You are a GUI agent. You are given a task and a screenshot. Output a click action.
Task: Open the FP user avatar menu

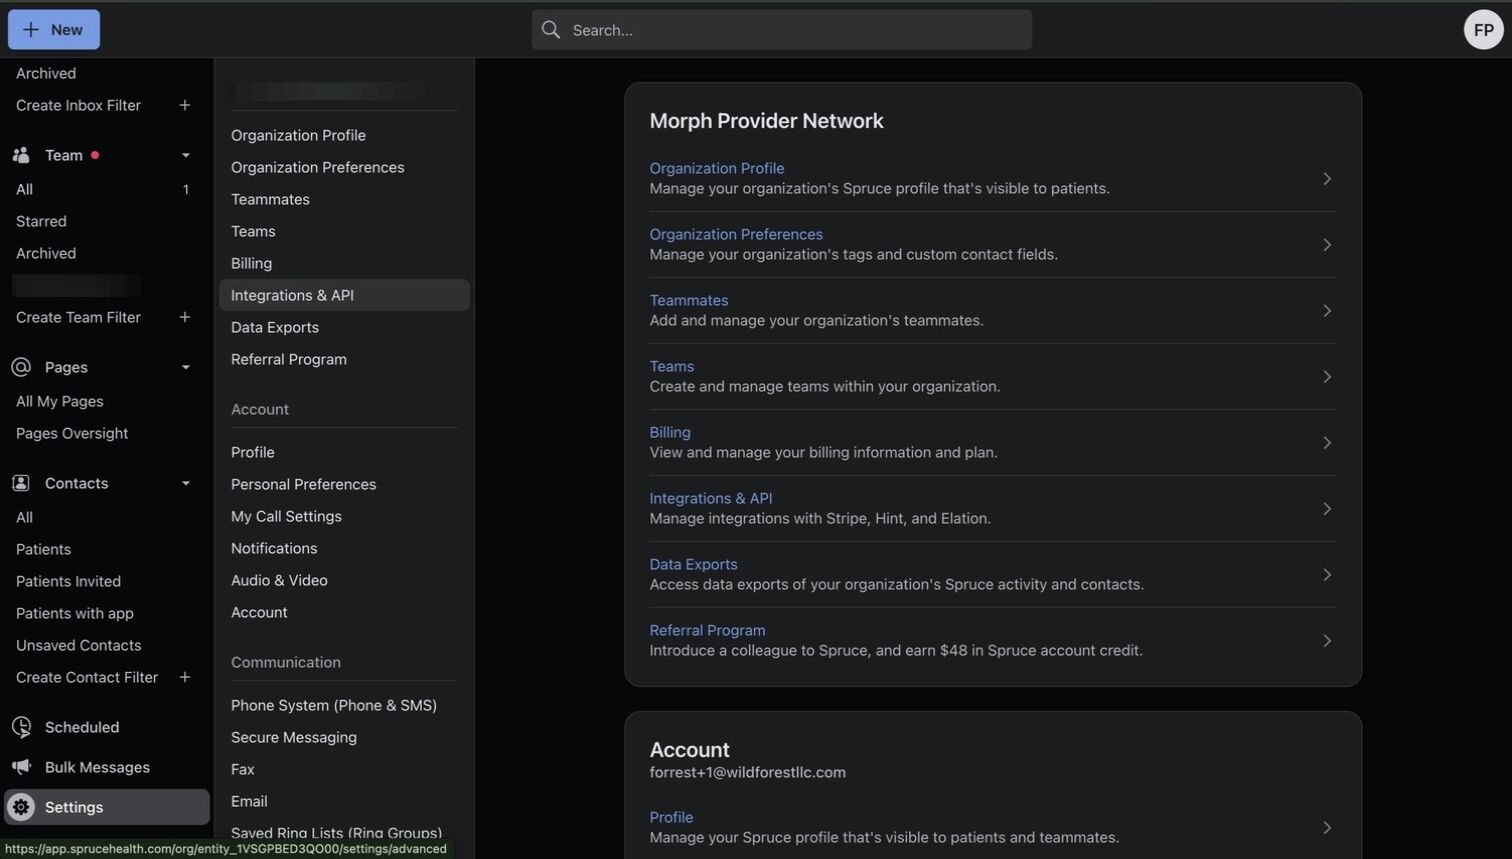(1484, 30)
